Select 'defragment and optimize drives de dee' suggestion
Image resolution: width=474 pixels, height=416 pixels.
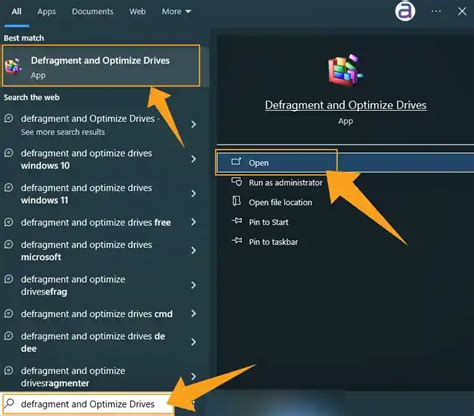pyautogui.click(x=93, y=342)
